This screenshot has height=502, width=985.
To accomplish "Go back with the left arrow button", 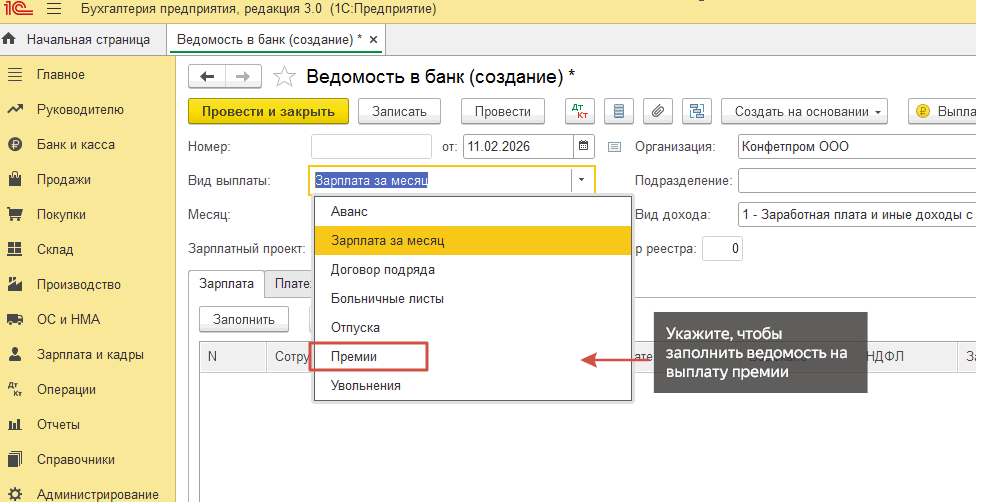I will pyautogui.click(x=207, y=77).
